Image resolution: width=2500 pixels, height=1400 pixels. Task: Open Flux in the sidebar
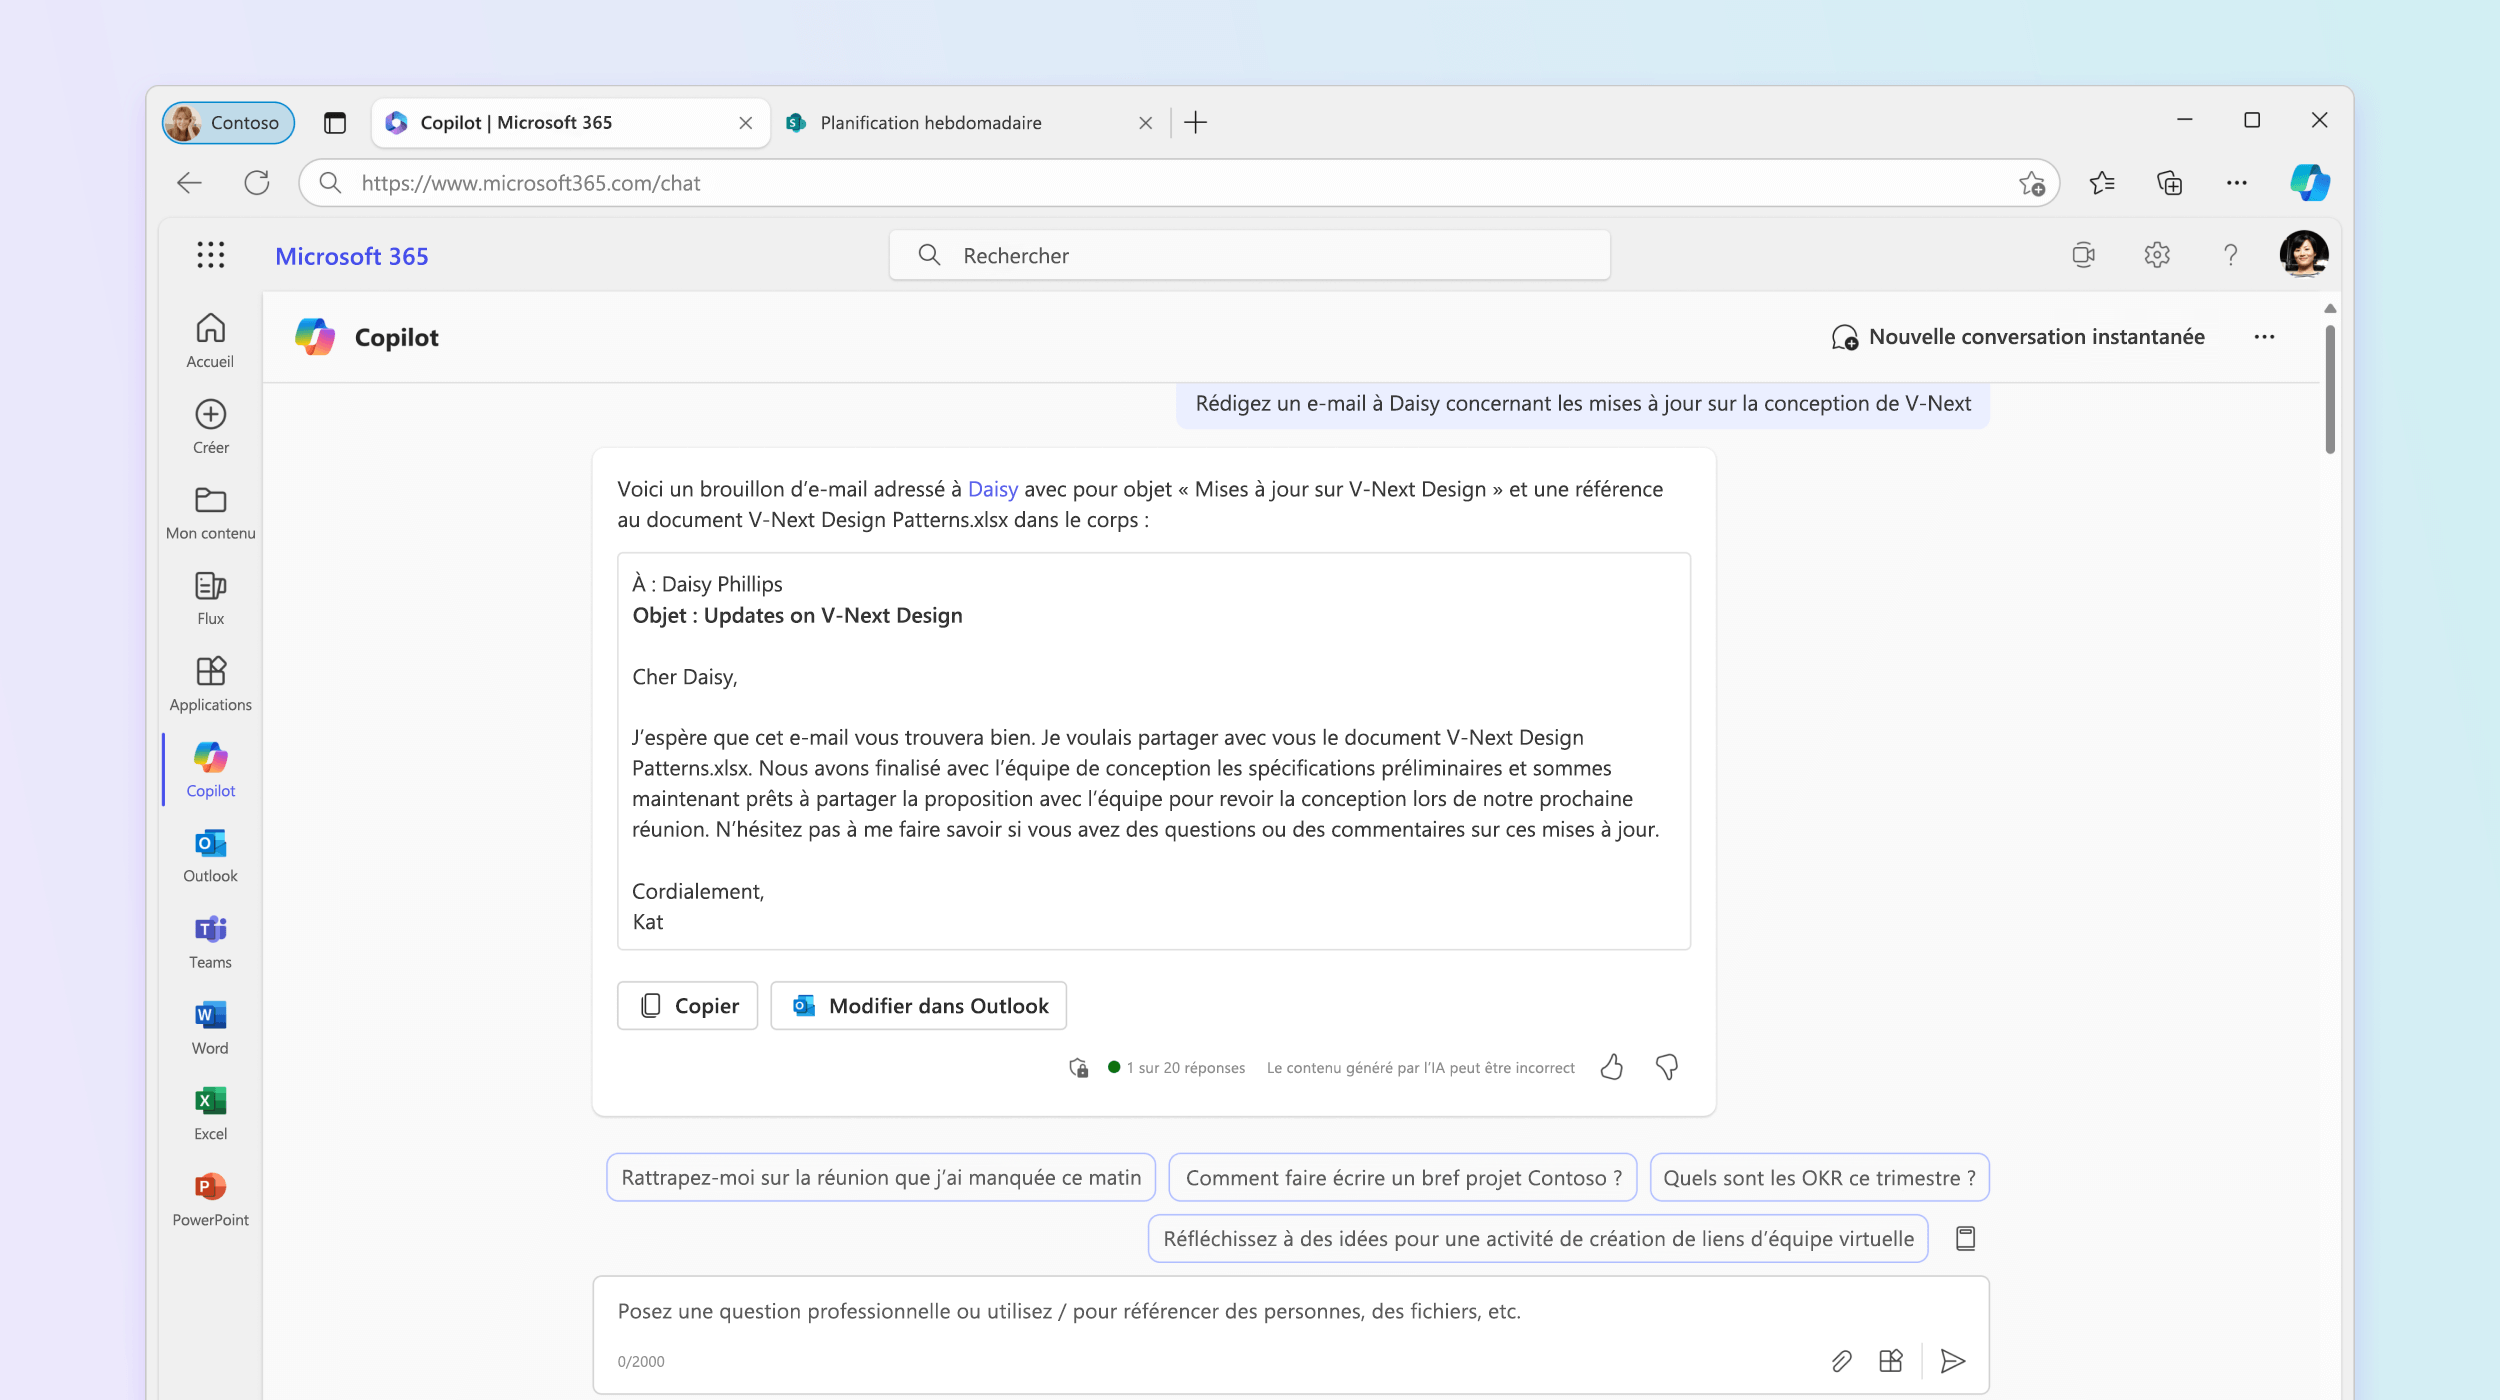[210, 599]
